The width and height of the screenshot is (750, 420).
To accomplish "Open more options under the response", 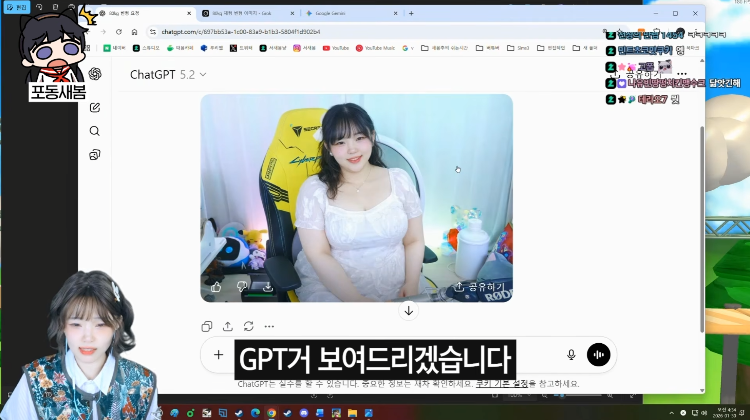I will click(x=269, y=326).
